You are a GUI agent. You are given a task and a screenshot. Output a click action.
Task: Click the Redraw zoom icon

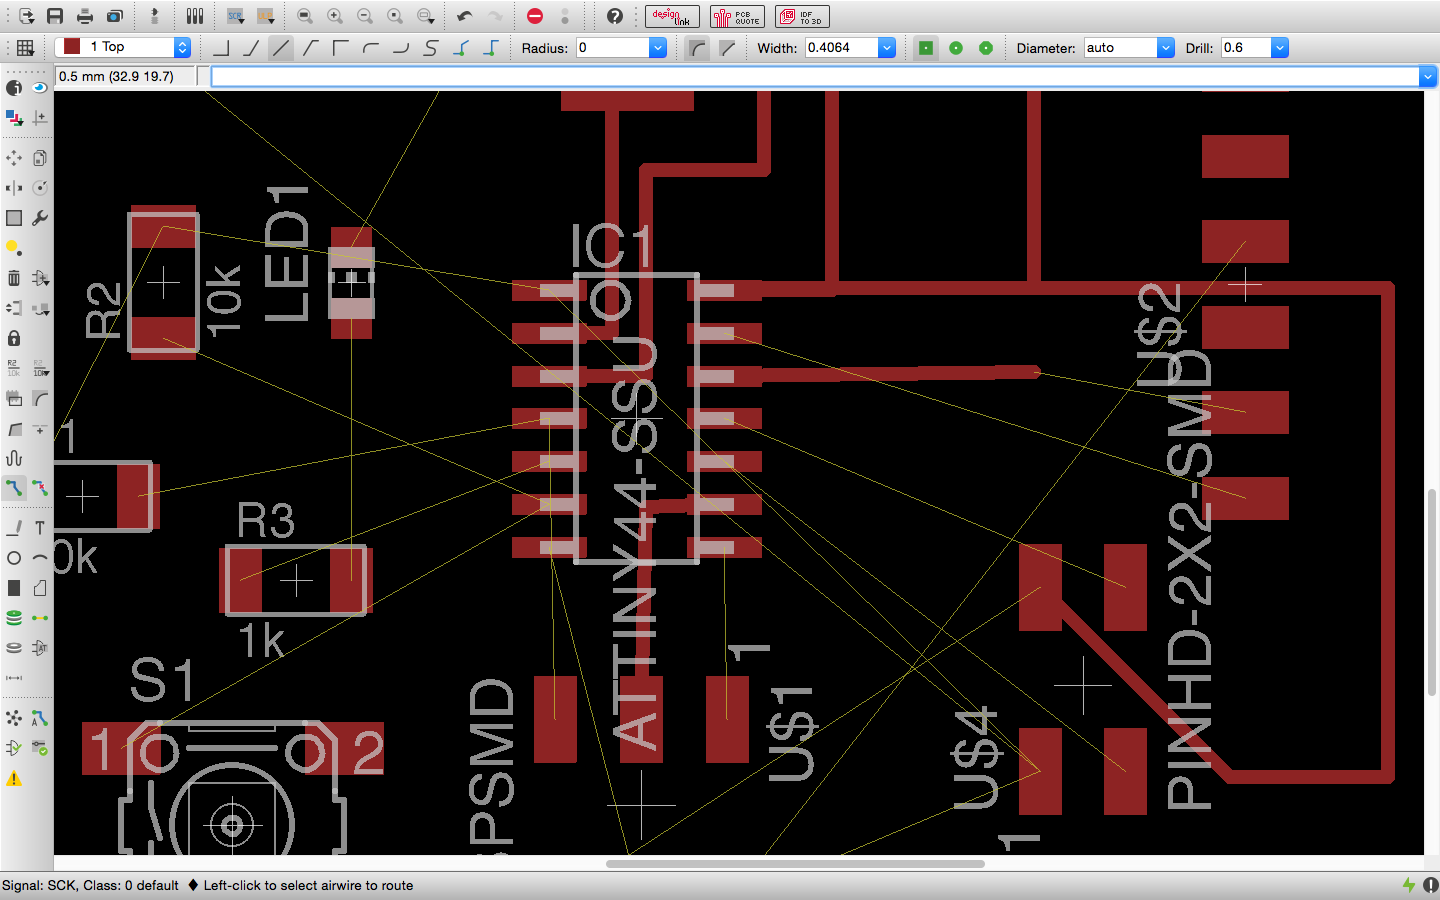coord(395,16)
